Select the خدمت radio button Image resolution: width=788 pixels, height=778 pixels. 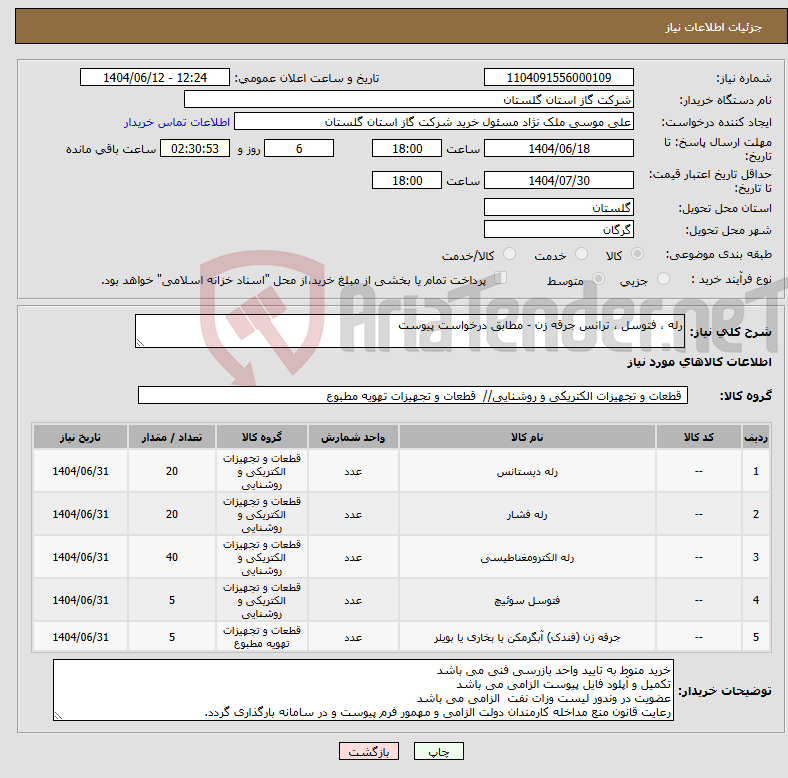pyautogui.click(x=581, y=254)
